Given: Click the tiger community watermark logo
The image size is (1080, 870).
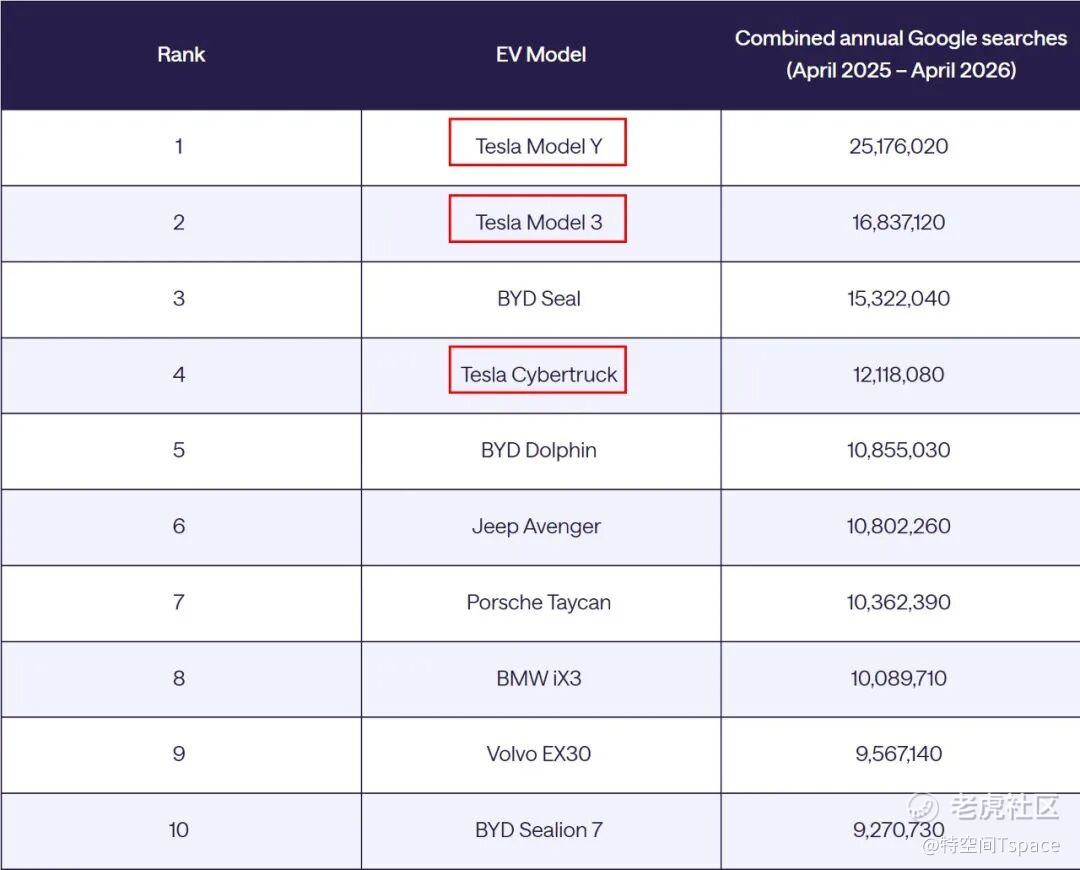Looking at the screenshot, I should 983,806.
